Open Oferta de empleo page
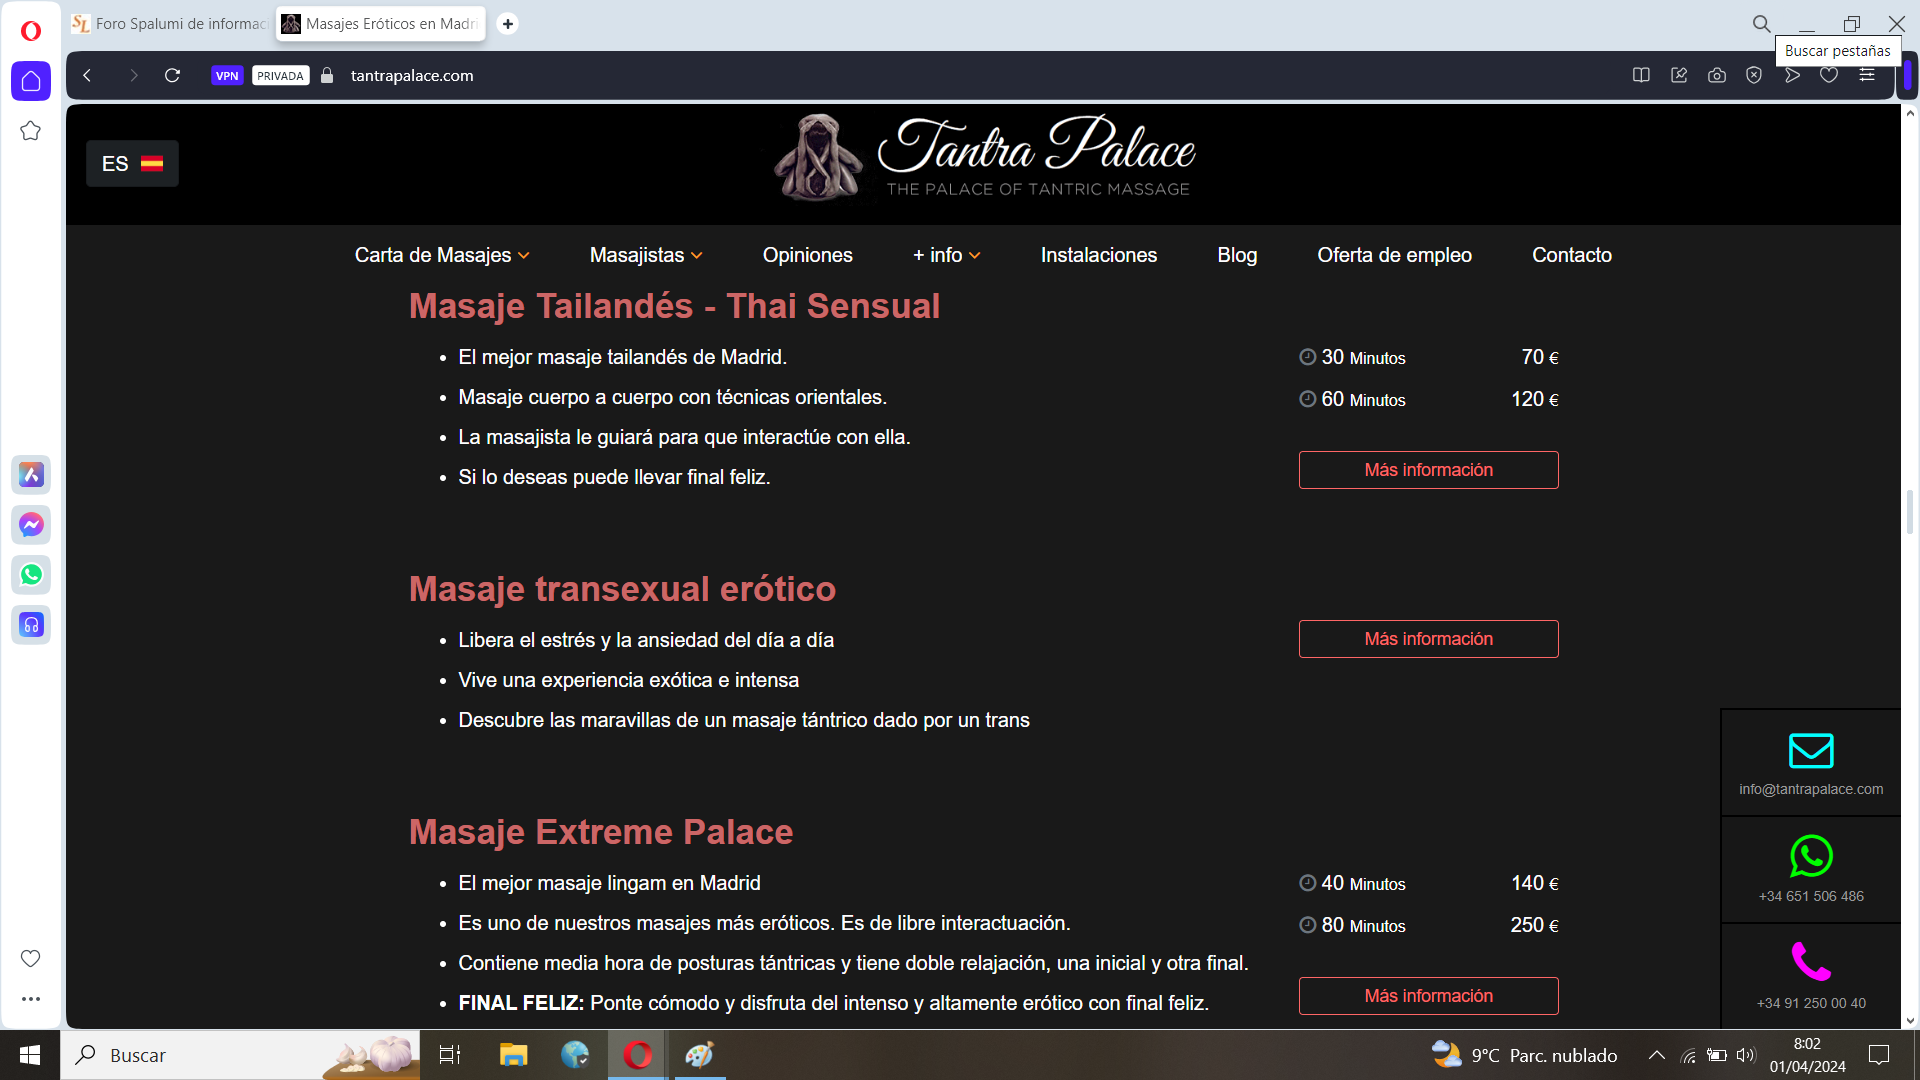1920x1080 pixels. (1395, 255)
